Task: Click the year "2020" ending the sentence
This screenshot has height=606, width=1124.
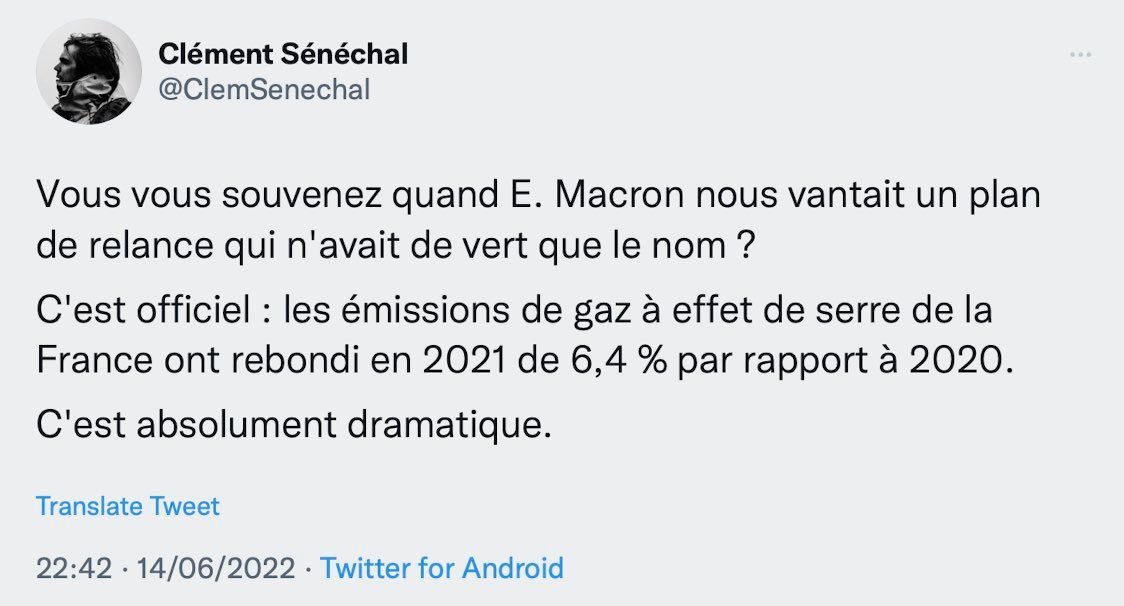Action: click(x=956, y=361)
